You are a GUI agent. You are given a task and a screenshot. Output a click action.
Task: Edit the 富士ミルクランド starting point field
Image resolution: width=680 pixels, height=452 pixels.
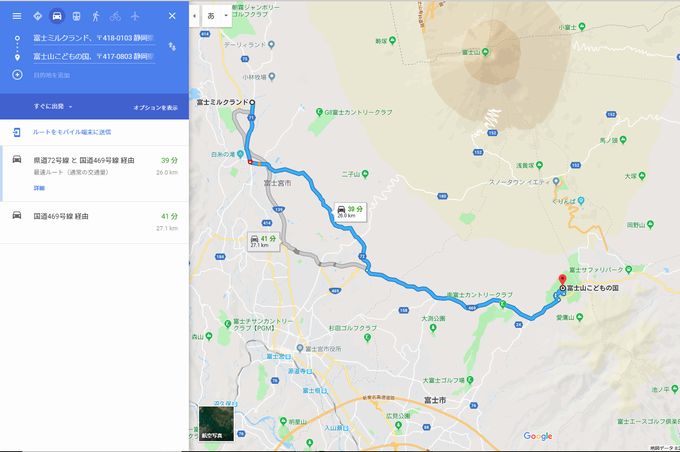point(94,38)
